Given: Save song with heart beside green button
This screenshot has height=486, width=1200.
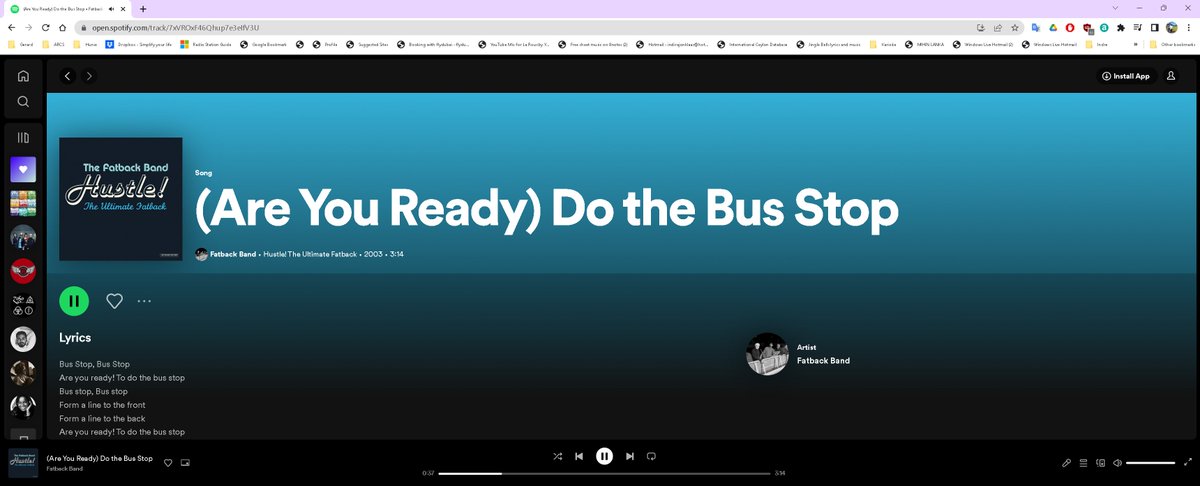Looking at the screenshot, I should pos(114,300).
